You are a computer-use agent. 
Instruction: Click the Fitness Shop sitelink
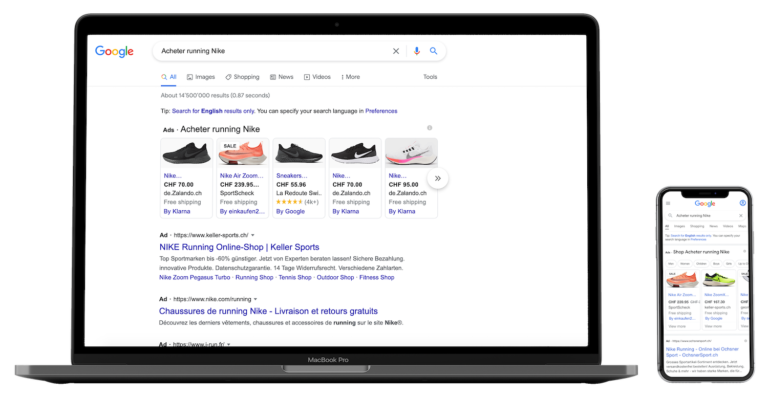tap(377, 278)
